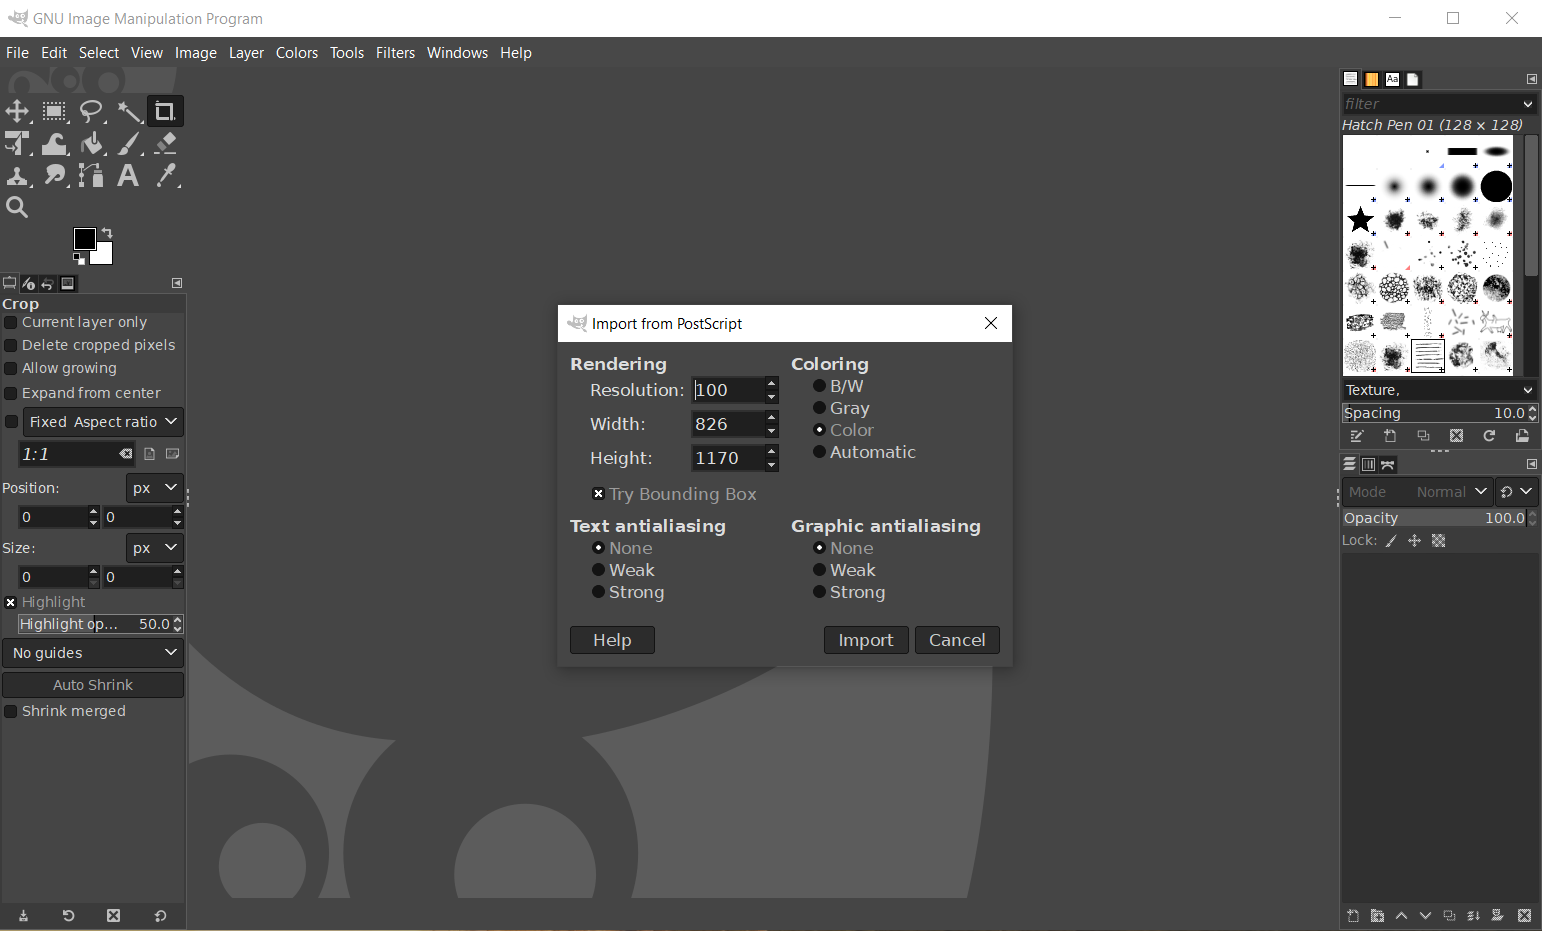
Task: Select the Rectangle Select tool
Action: pos(54,111)
